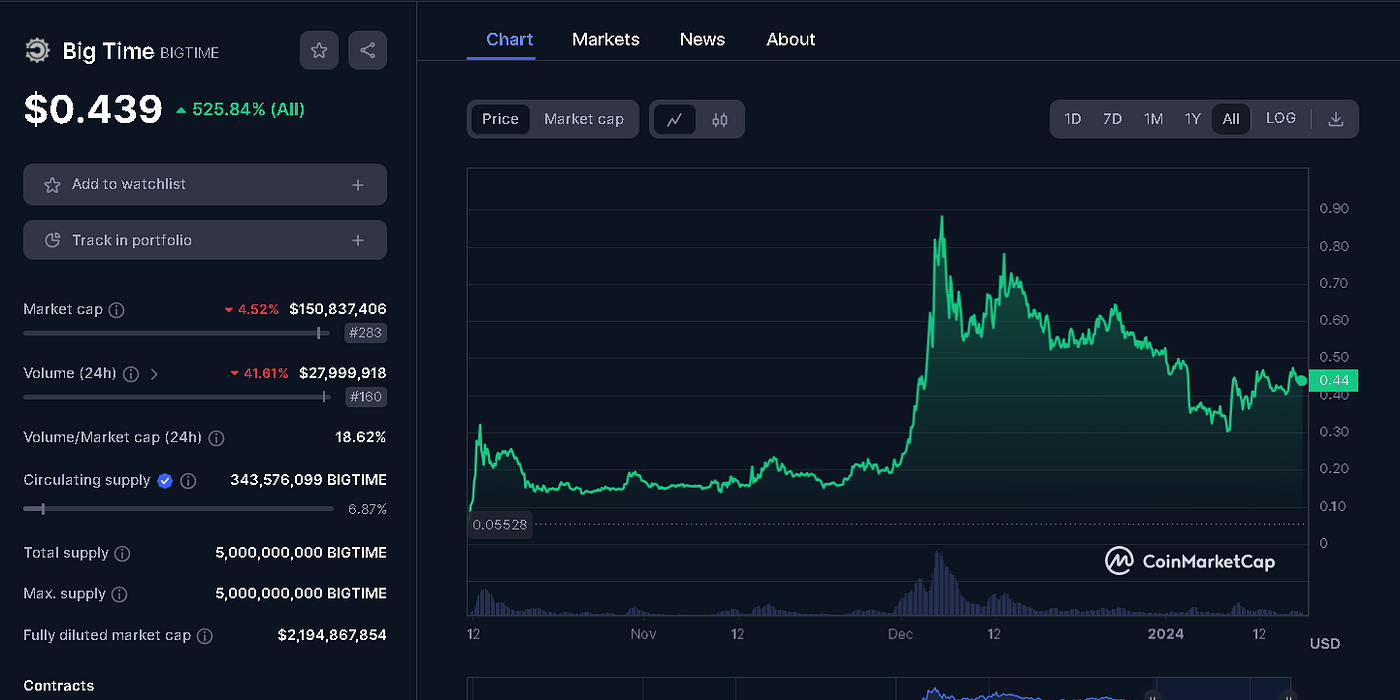This screenshot has width=1400, height=700.
Task: Click the Market cap rank slider bar
Action: pos(178,333)
